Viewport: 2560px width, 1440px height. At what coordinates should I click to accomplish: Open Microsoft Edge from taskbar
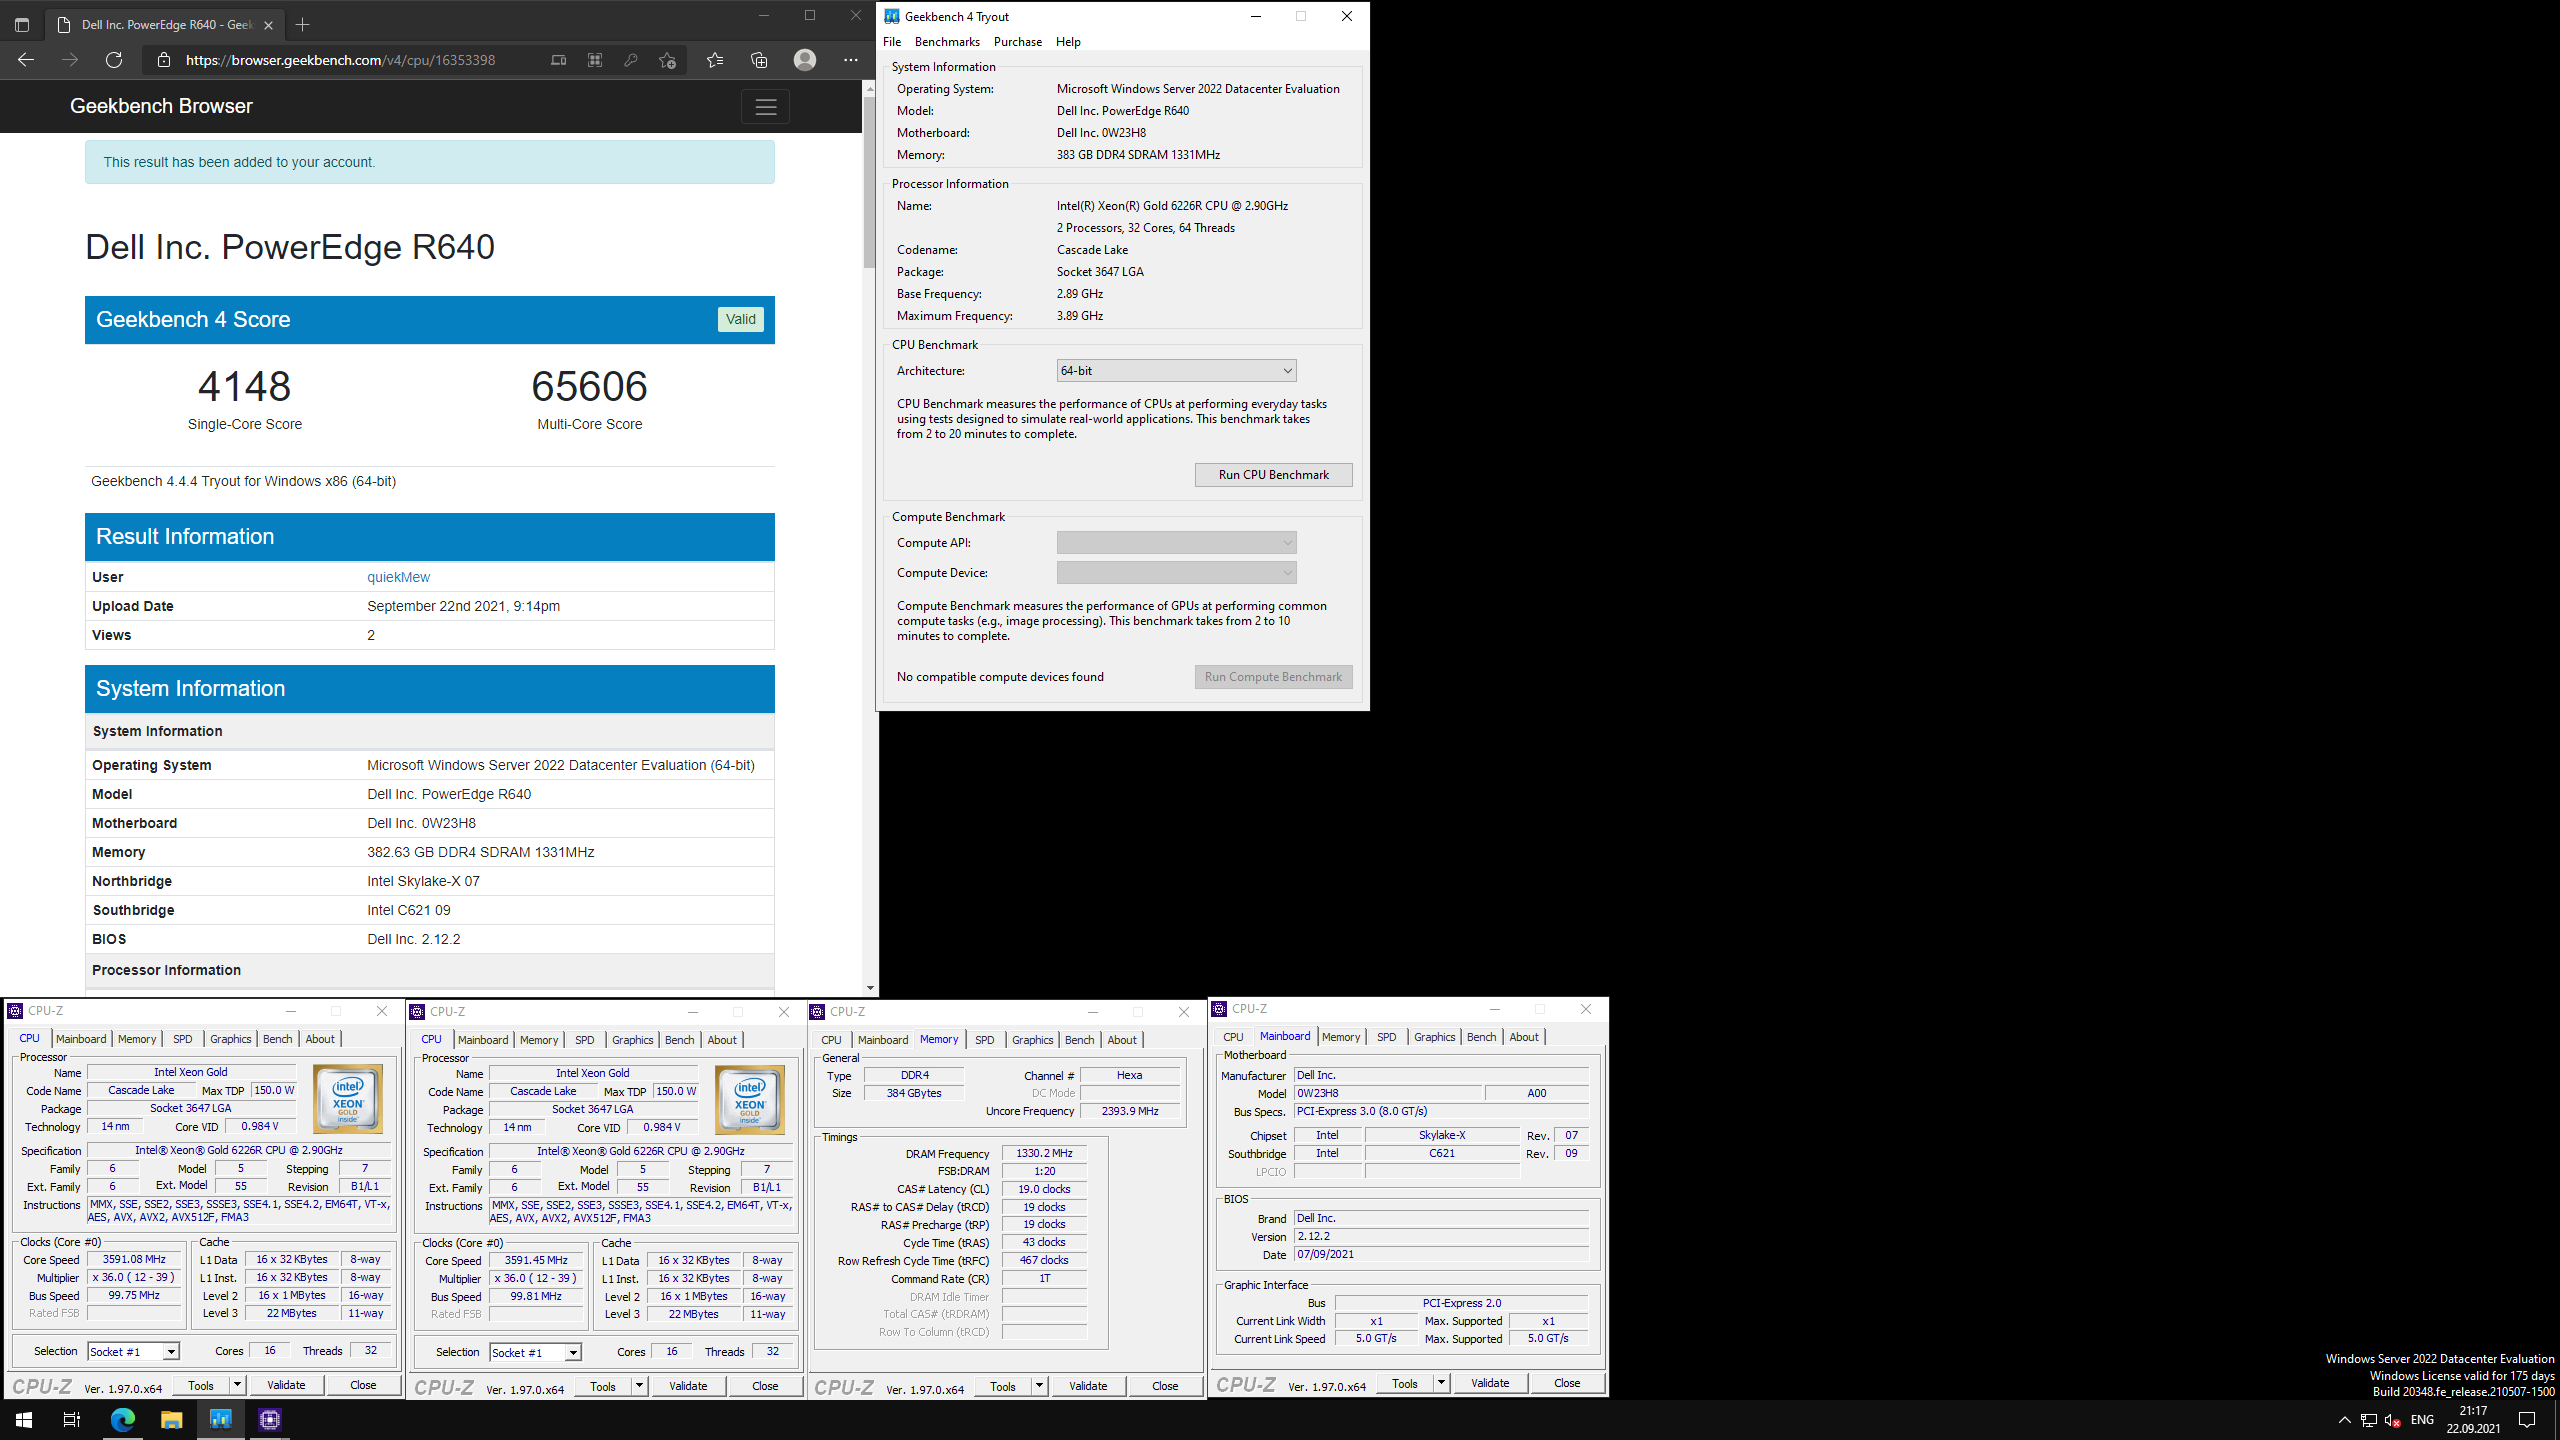[x=122, y=1420]
